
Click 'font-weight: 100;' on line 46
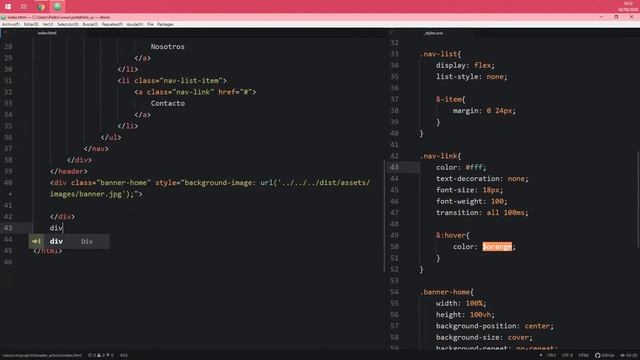[472, 201]
